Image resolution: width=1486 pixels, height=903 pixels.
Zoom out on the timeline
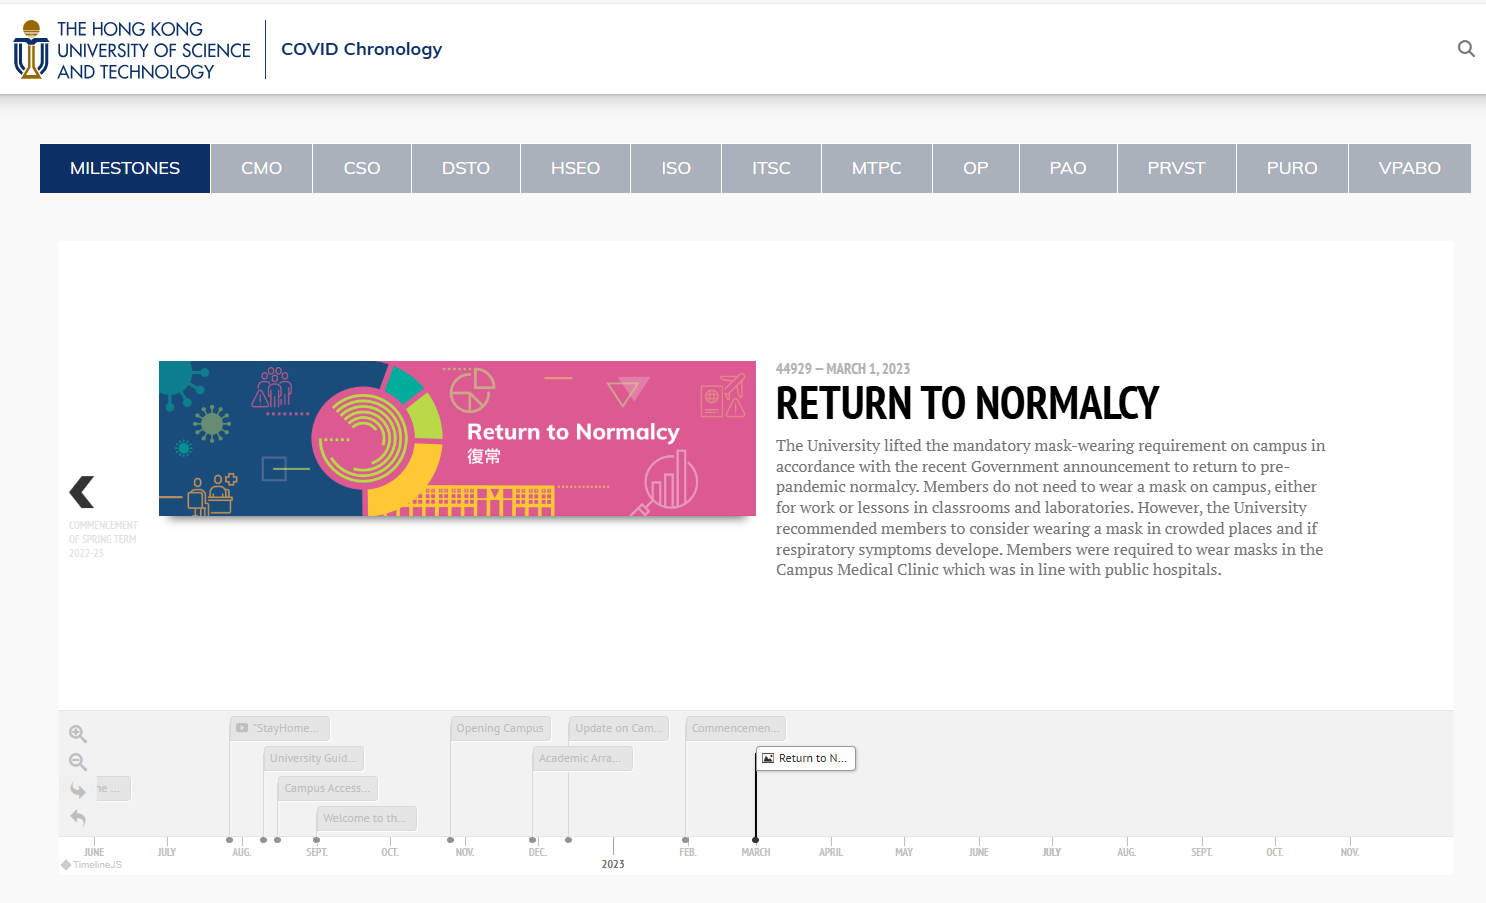78,762
